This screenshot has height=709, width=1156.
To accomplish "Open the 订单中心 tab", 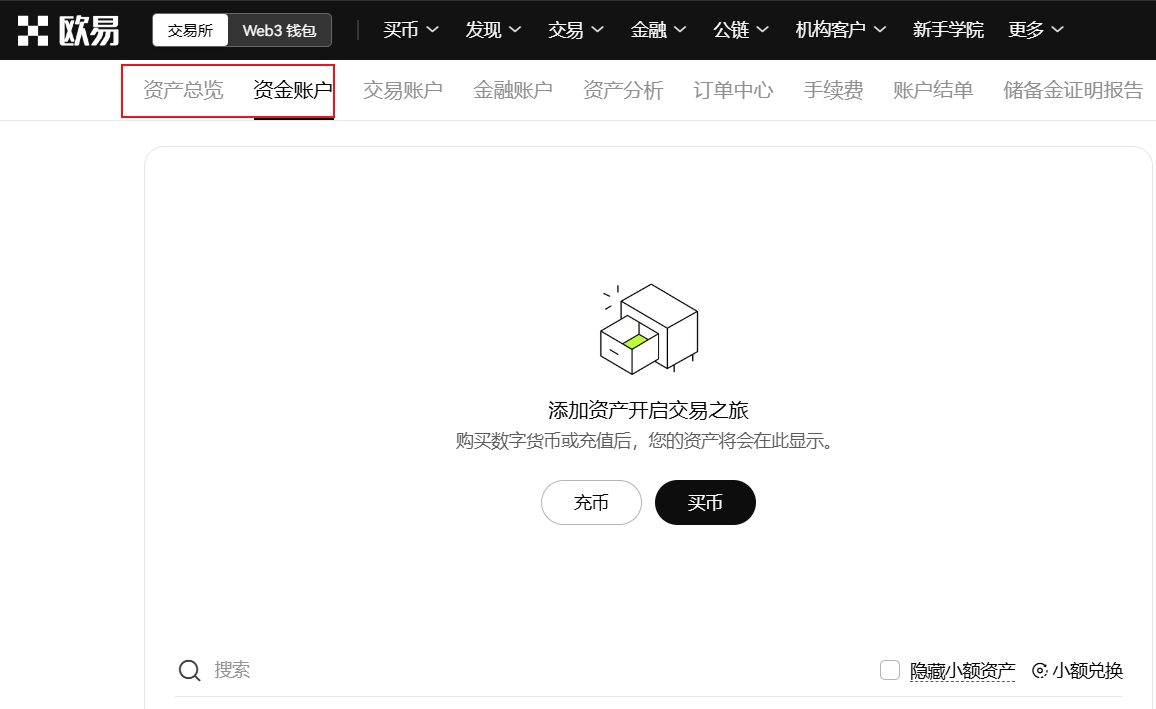I will (732, 89).
